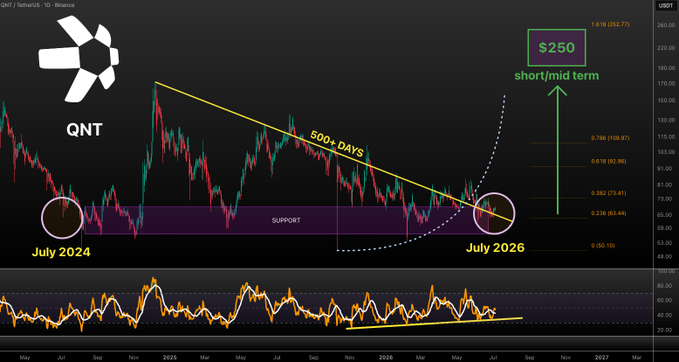Viewport: 679px width, 362px height.
Task: Click the 2026 time axis label
Action: pyautogui.click(x=386, y=358)
